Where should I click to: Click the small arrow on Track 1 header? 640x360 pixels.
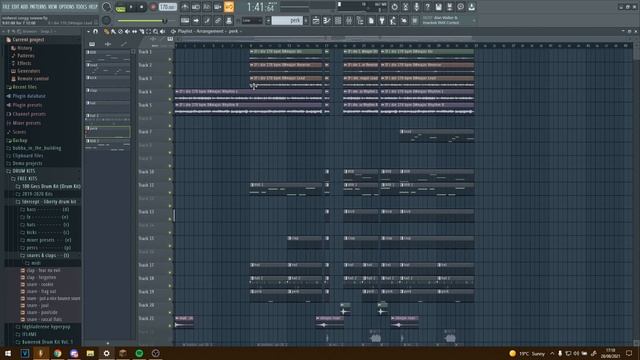[x=170, y=59]
